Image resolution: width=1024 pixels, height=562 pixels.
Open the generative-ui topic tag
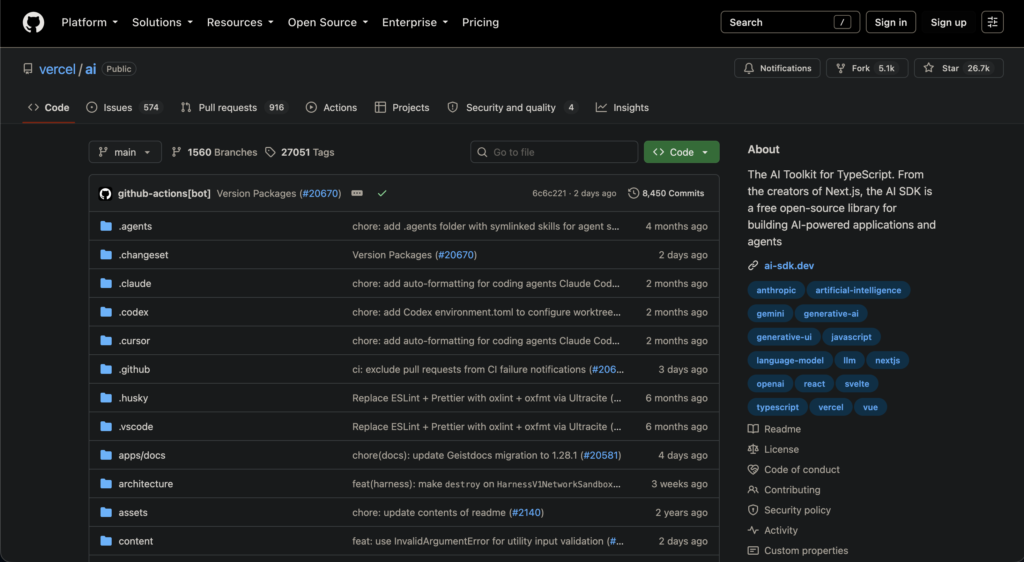click(x=784, y=337)
